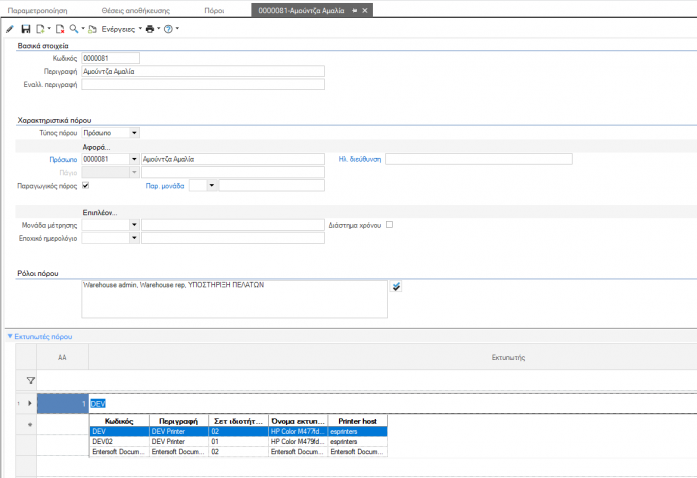Switch to the Θέσεις αποθήκευσης tab
The image size is (697, 478).
[x=136, y=10]
